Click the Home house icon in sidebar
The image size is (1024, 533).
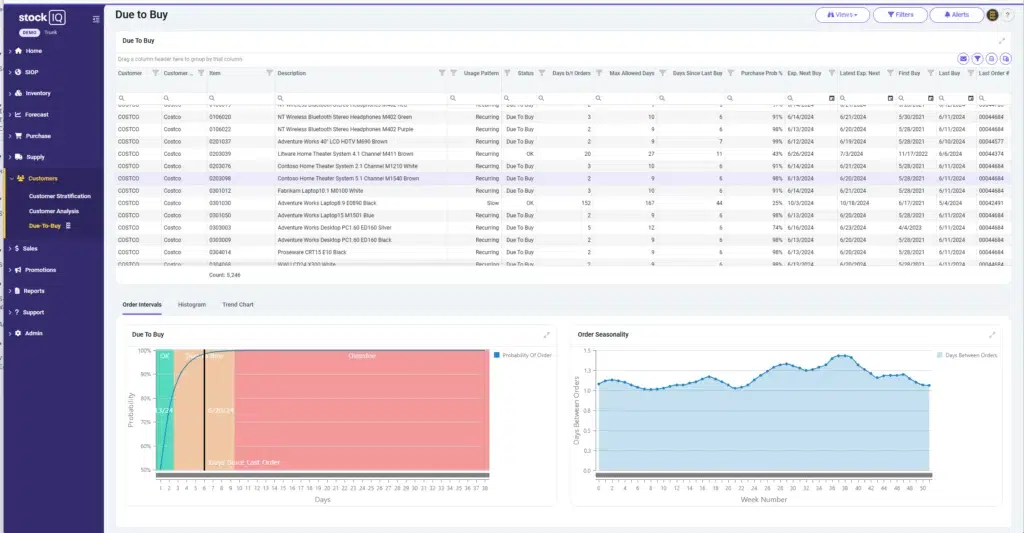coord(18,51)
